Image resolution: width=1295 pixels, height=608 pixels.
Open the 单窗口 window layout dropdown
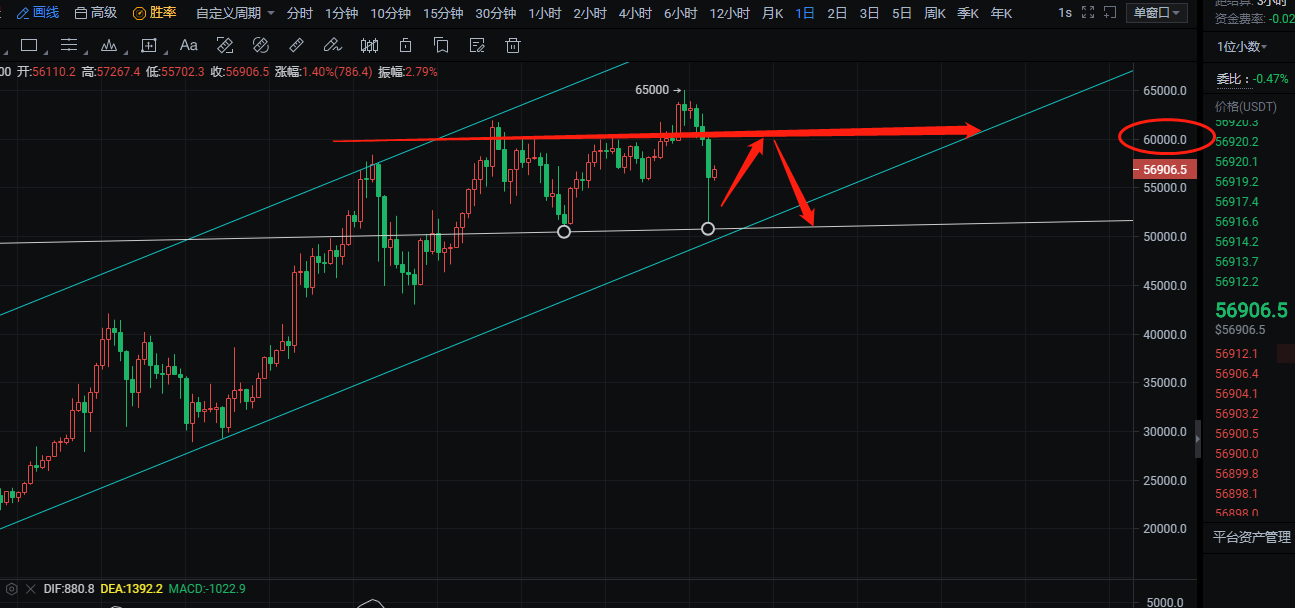1157,13
